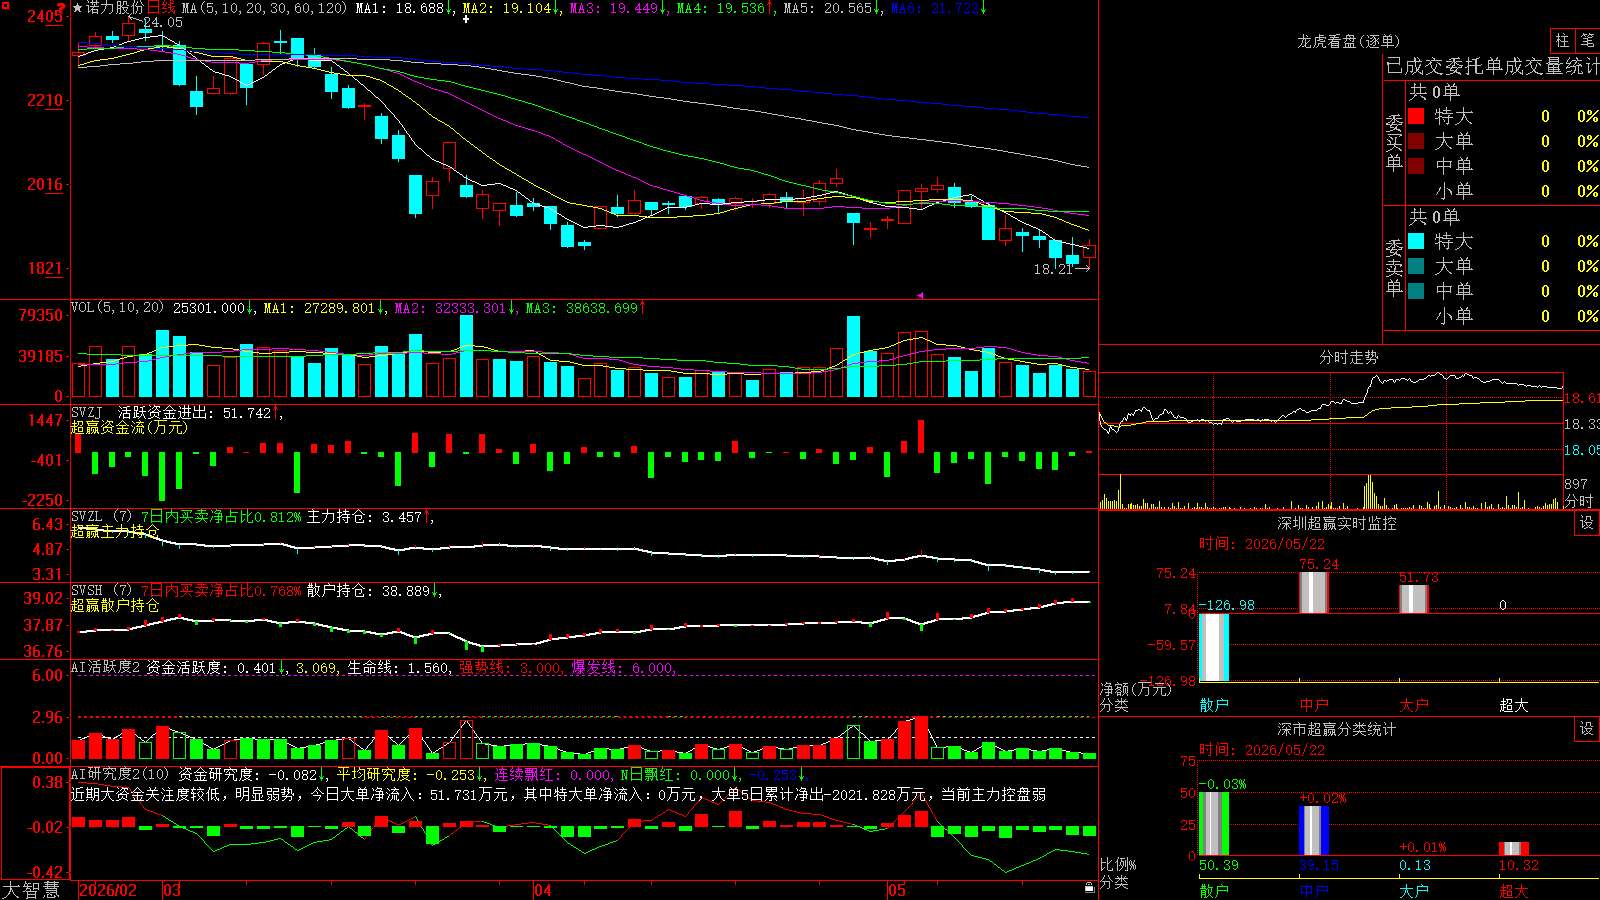Click the 爆发线: 6.000 label

tap(624, 667)
